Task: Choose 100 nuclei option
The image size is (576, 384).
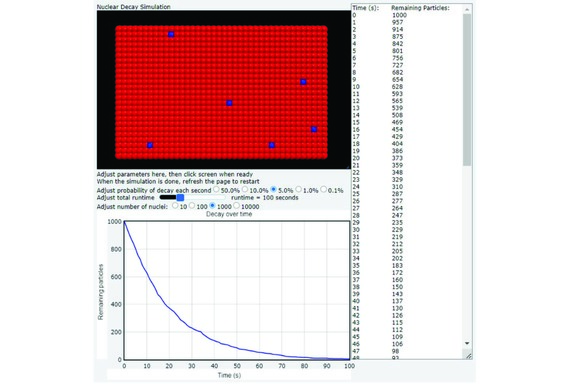Action: tap(192, 206)
